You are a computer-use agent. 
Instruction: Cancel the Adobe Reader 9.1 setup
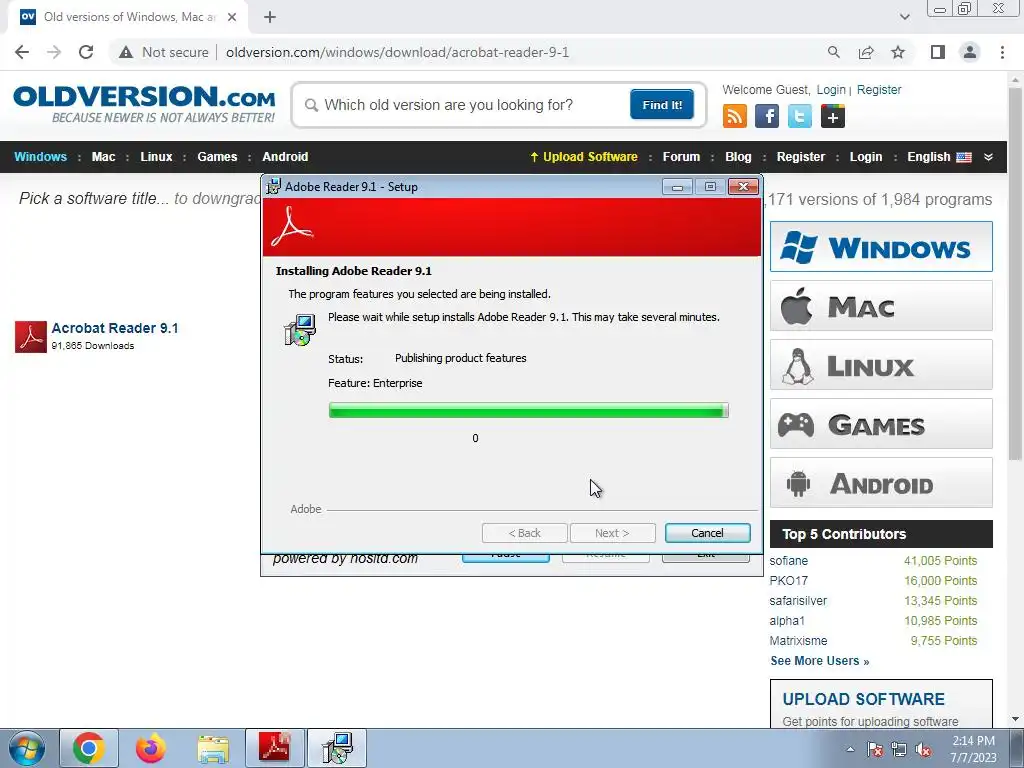point(707,533)
